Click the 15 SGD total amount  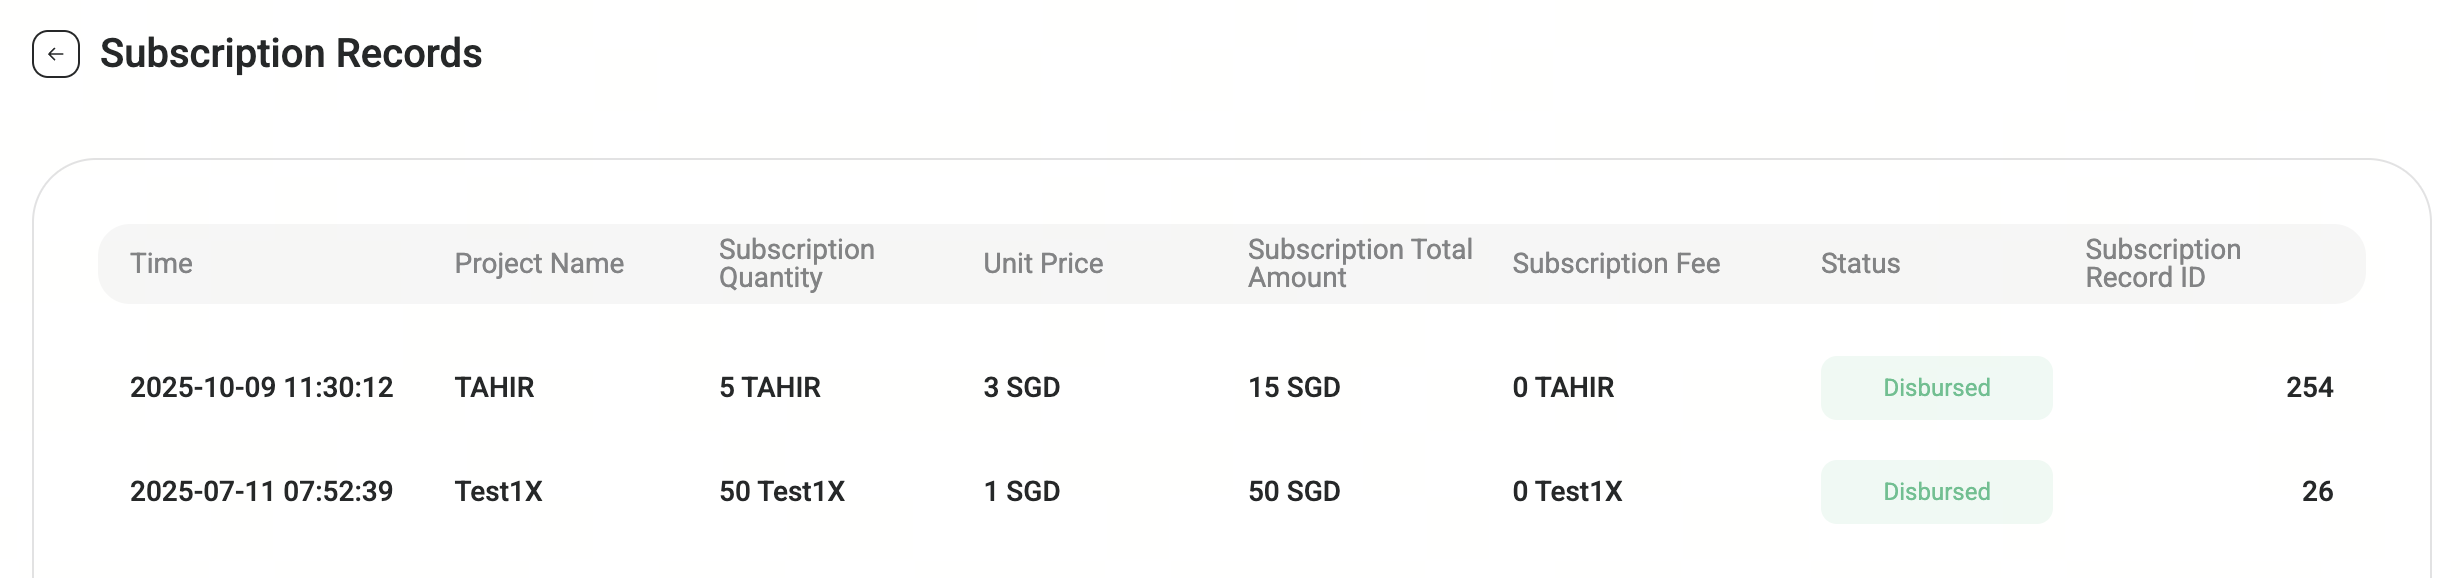(1294, 388)
